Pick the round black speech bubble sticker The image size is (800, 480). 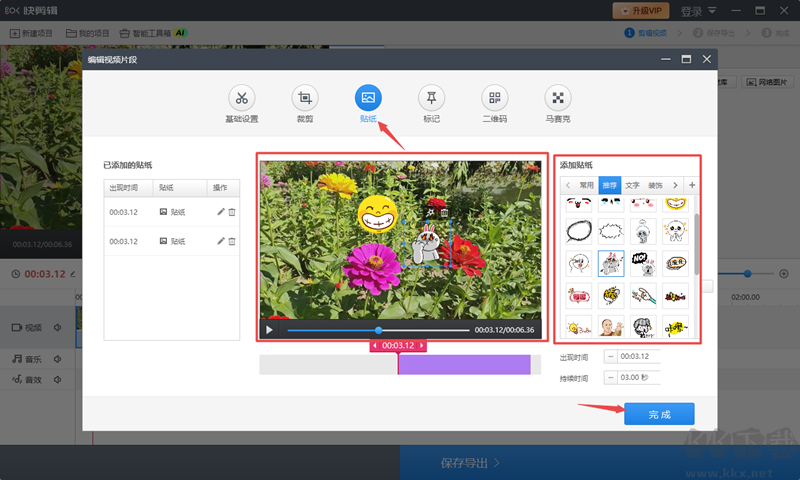click(579, 231)
